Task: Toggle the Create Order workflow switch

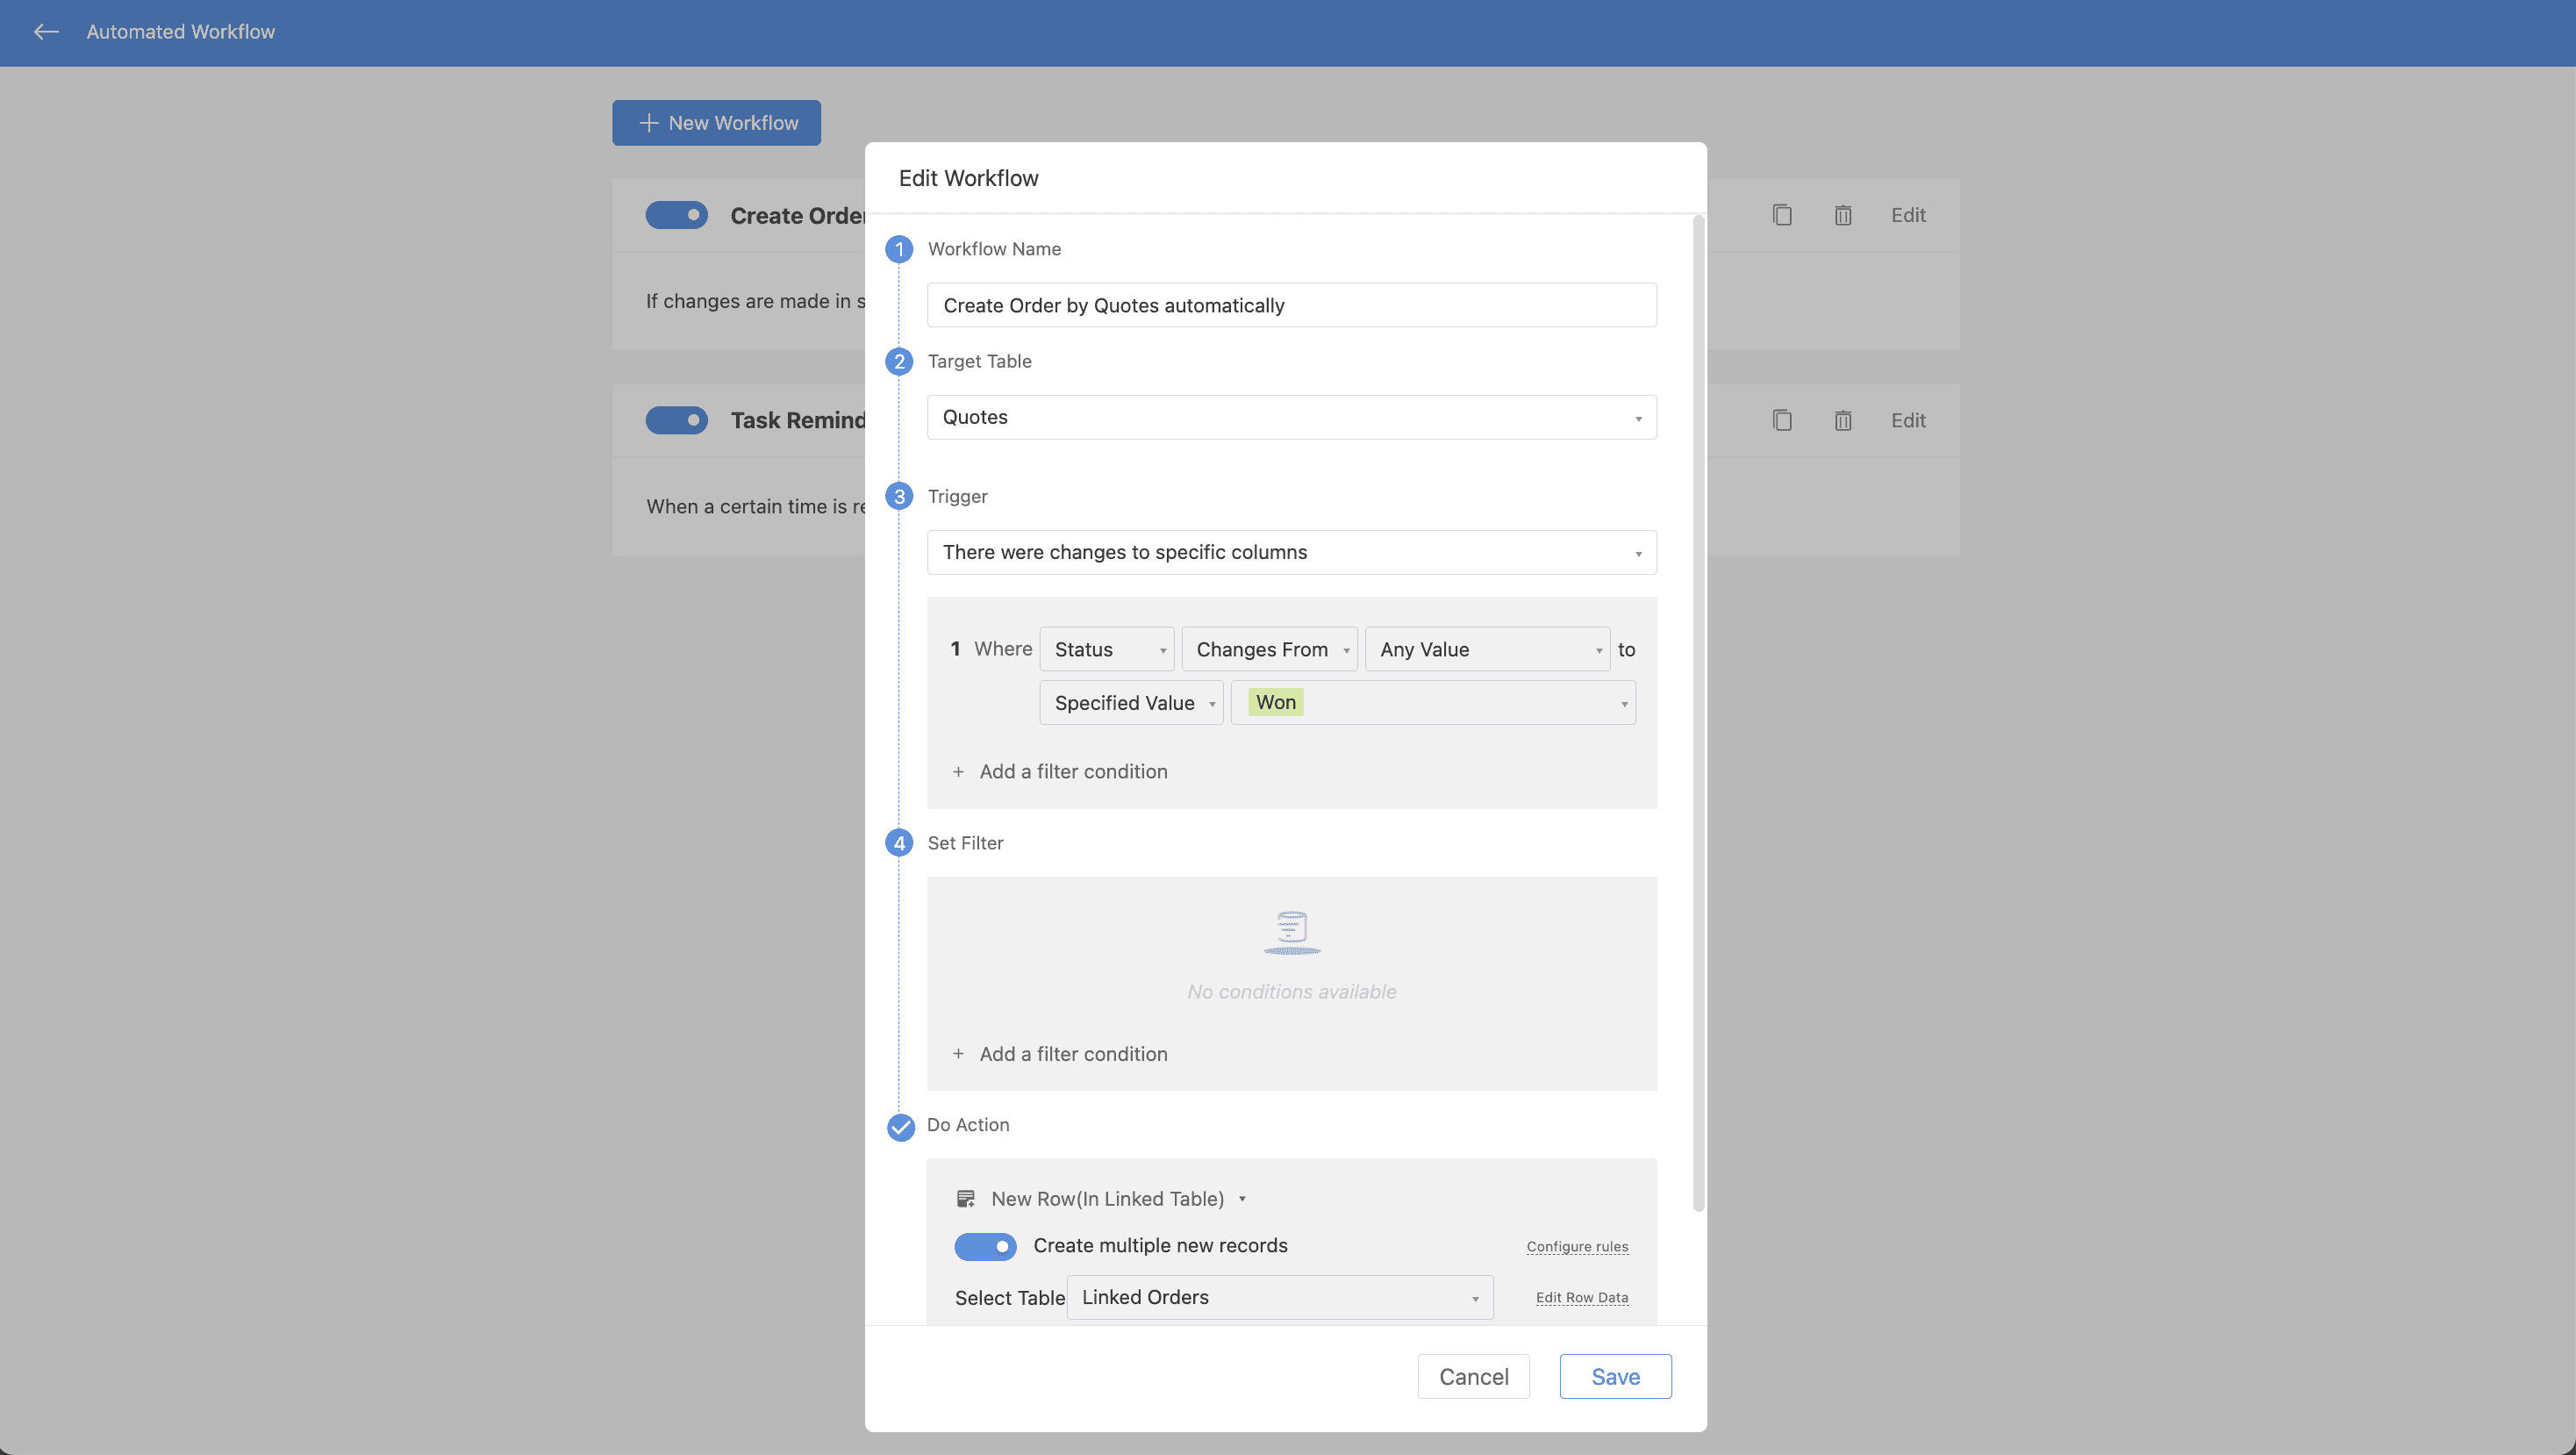Action: click(676, 215)
